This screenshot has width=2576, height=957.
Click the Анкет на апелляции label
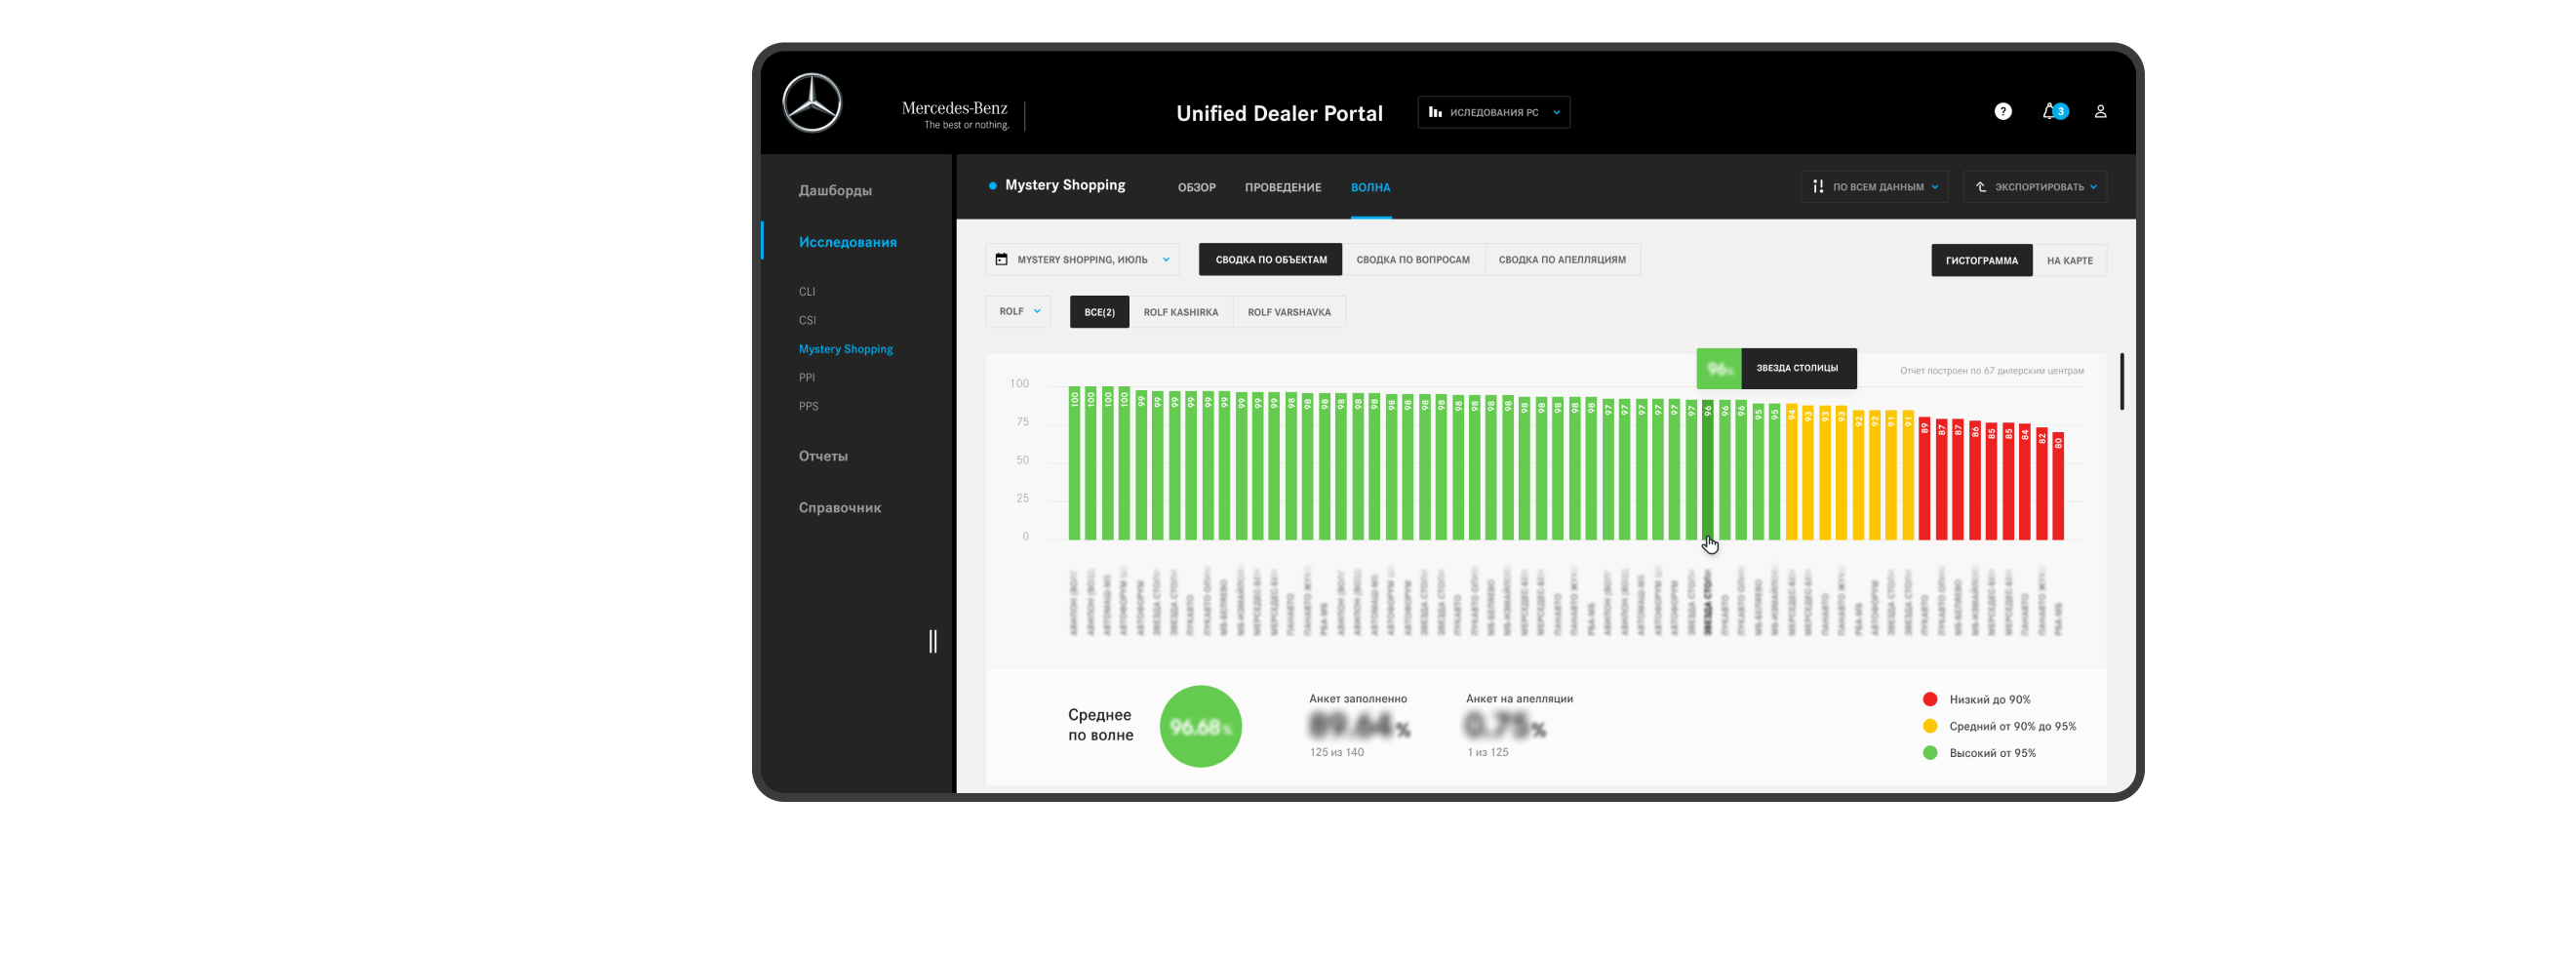click(x=1519, y=699)
